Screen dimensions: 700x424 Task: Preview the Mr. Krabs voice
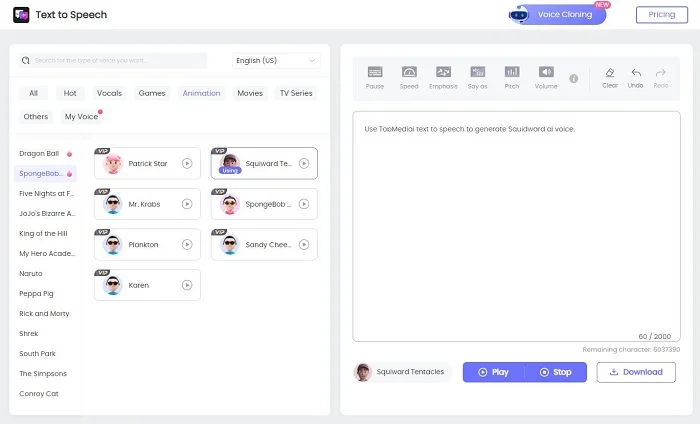[x=187, y=204]
